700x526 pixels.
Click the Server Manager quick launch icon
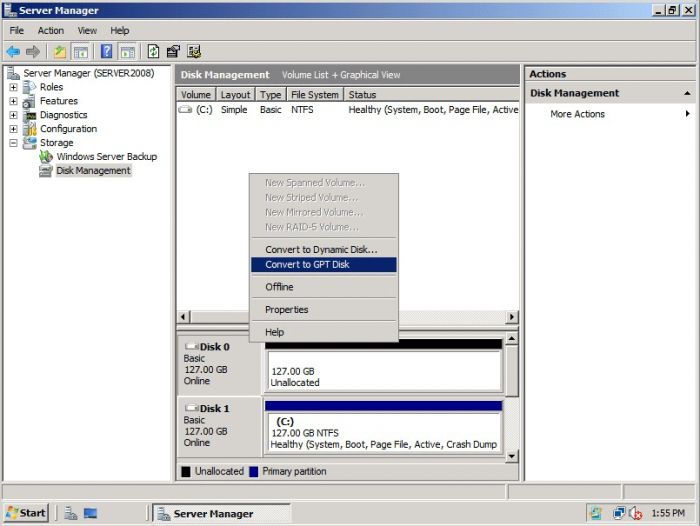(71, 513)
